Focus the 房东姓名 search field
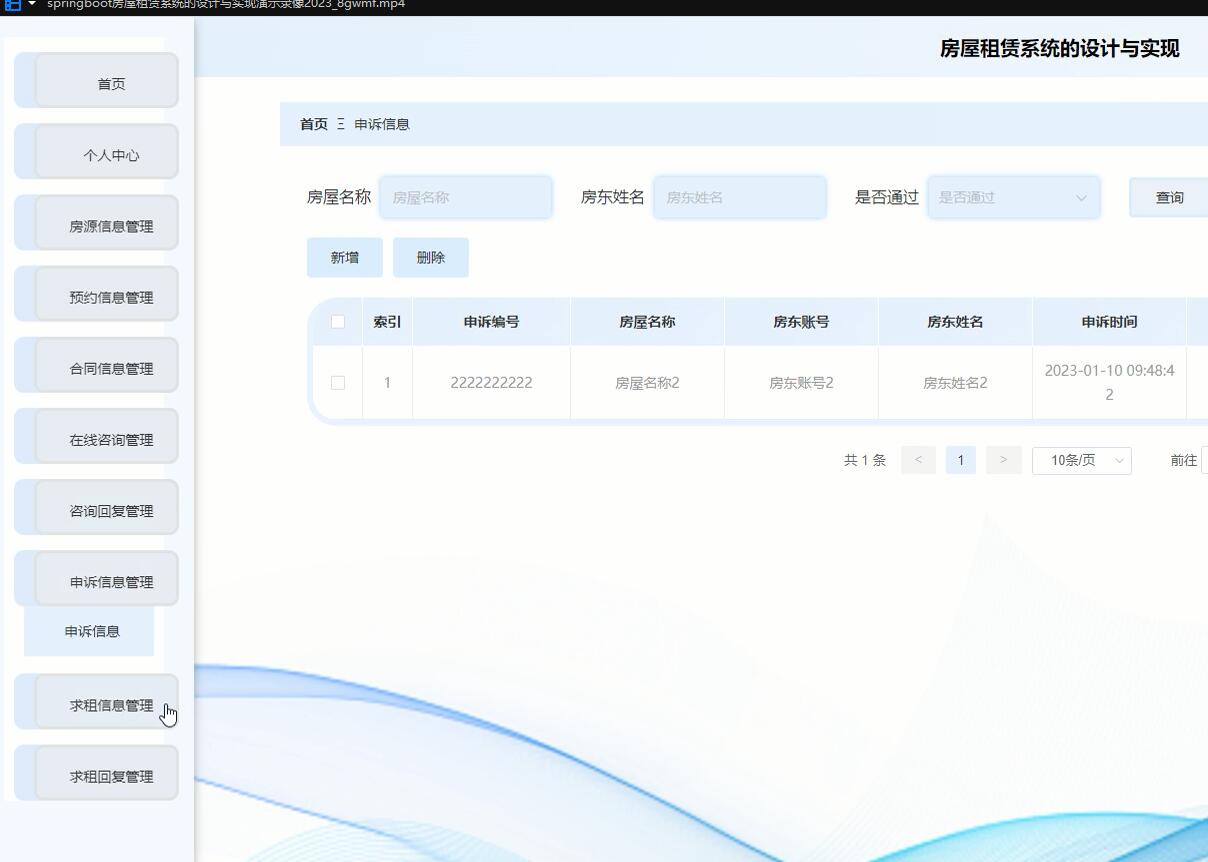 point(740,197)
